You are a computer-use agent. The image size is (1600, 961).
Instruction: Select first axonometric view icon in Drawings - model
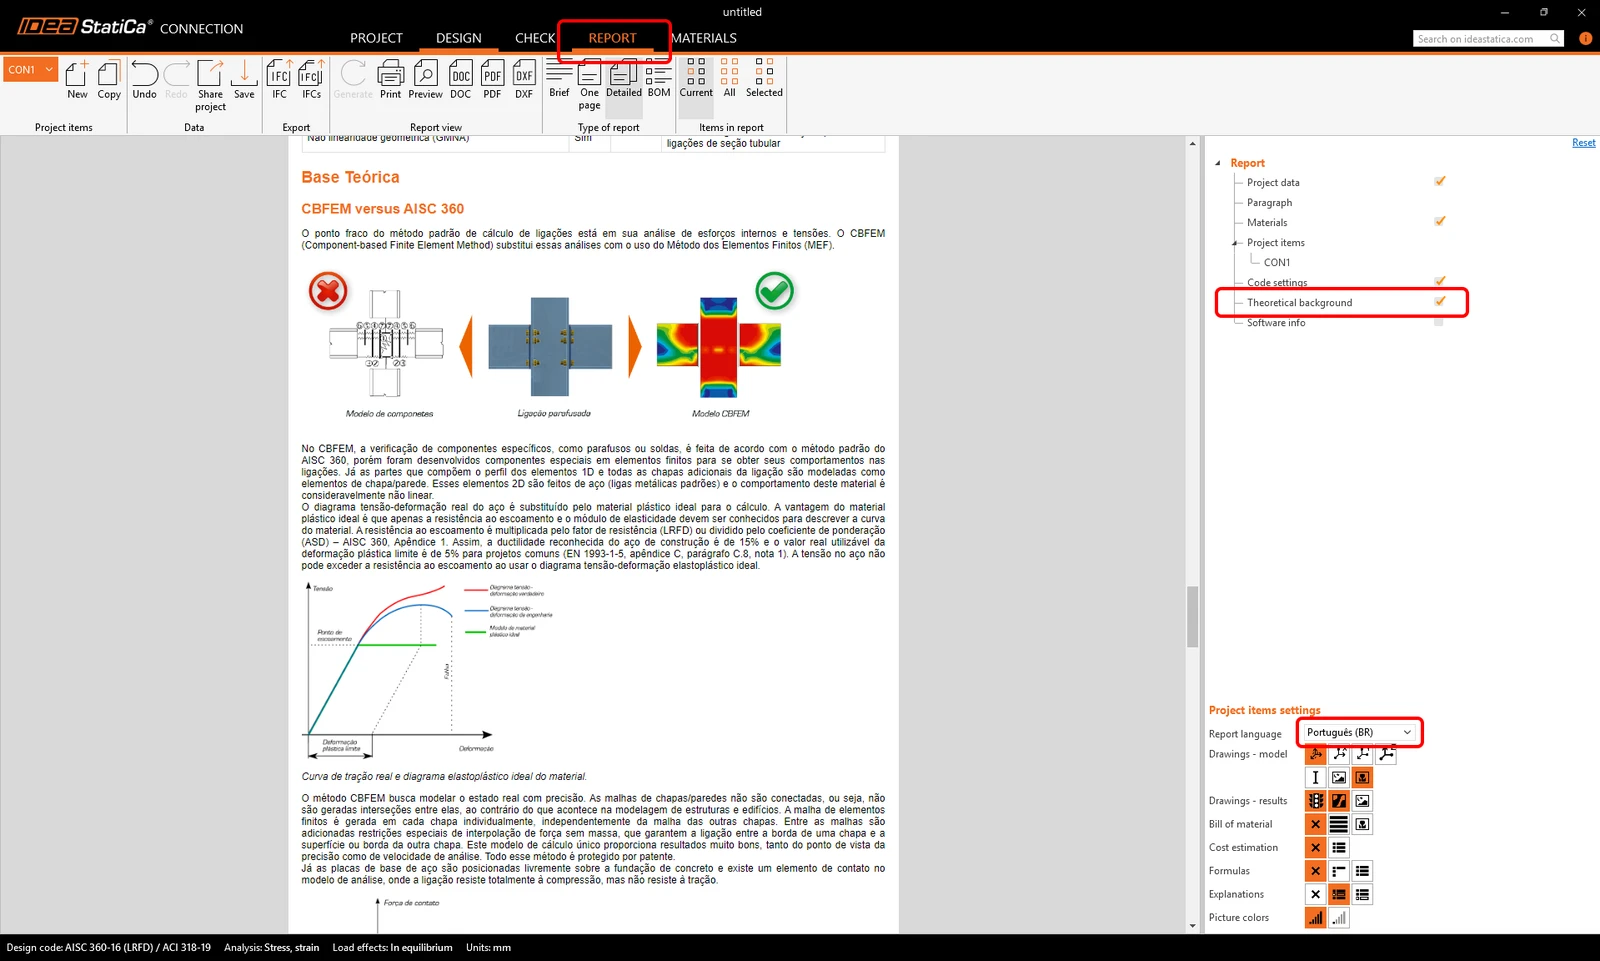pyautogui.click(x=1315, y=754)
